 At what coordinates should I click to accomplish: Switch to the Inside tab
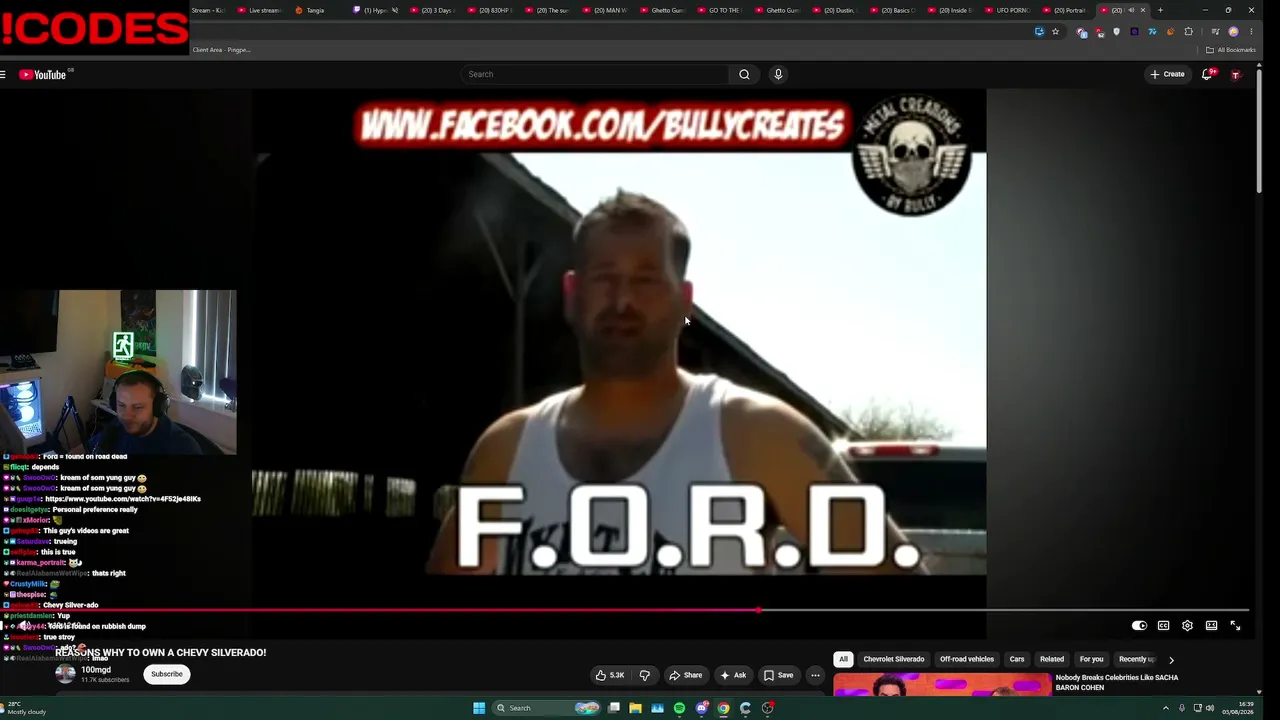952,10
